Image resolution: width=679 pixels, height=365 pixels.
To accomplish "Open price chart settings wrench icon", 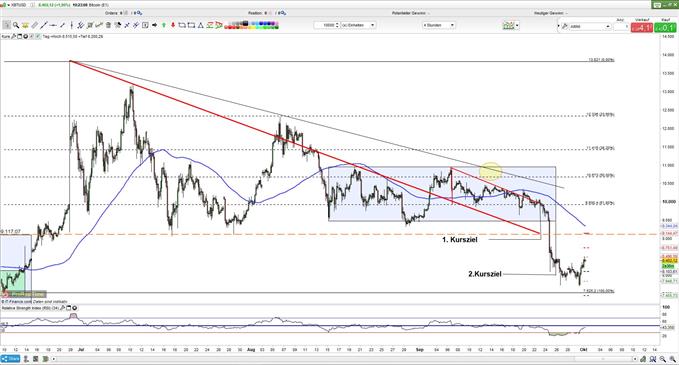I will tap(13, 37).
